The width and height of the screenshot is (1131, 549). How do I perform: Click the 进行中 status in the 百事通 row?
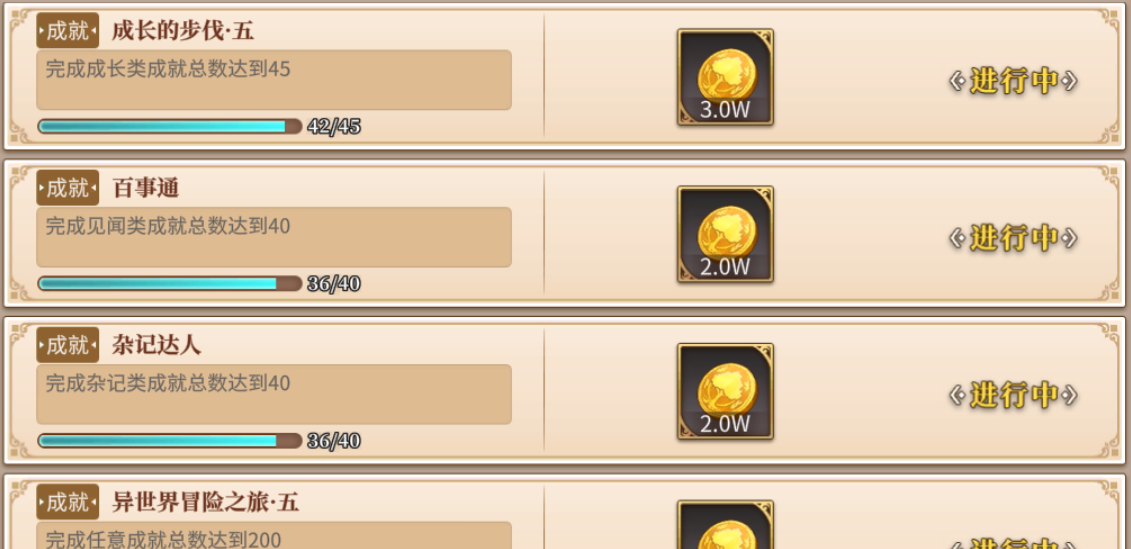click(1013, 238)
